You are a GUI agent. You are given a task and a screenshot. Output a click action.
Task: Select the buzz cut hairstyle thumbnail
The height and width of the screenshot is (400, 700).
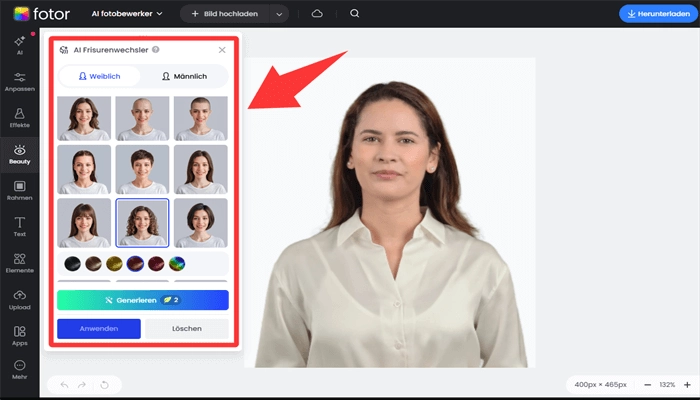[200, 118]
